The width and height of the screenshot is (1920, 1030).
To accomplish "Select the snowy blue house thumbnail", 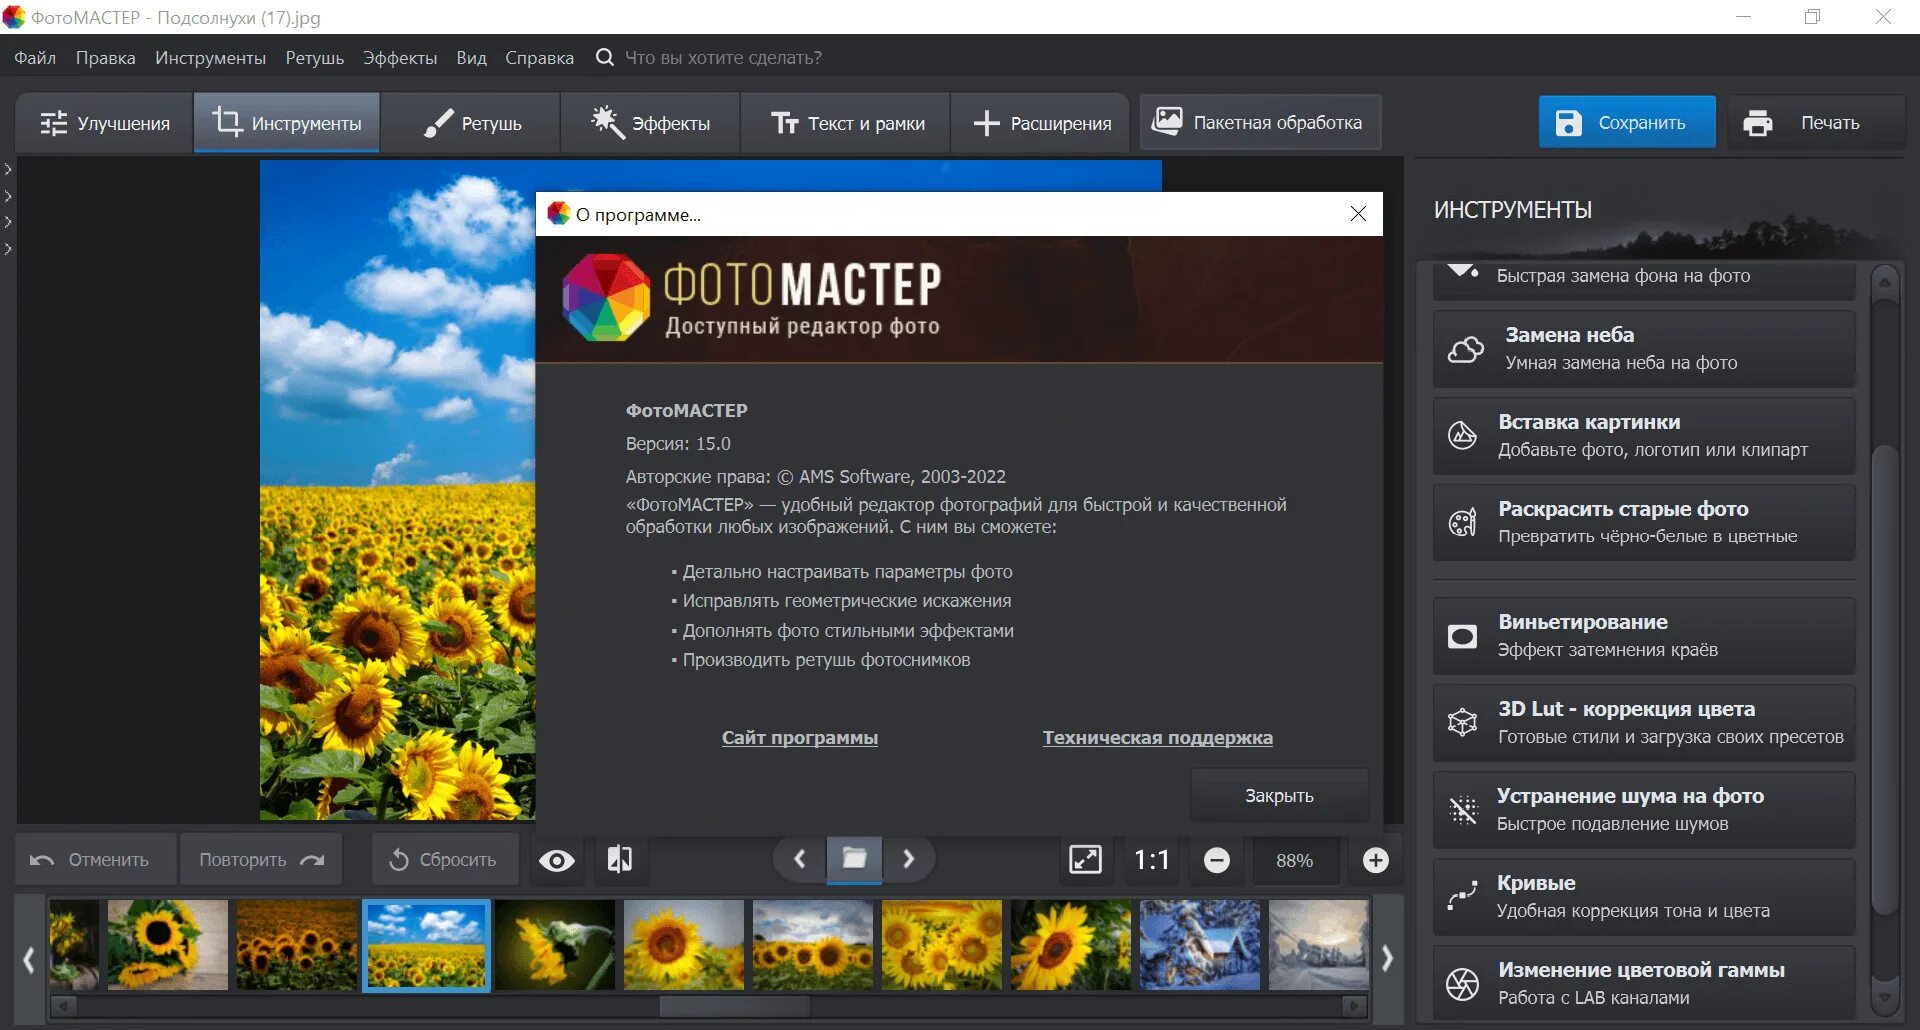I will [1200, 945].
